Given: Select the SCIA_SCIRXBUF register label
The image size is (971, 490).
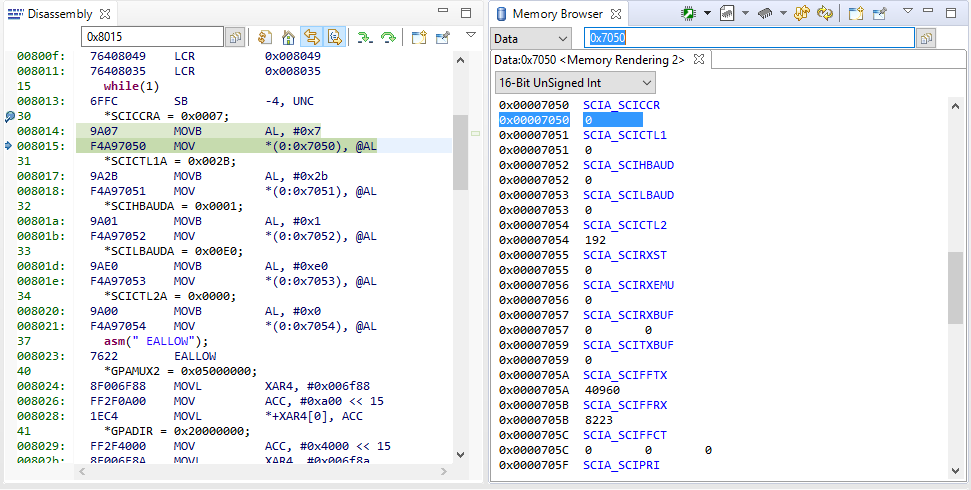Looking at the screenshot, I should tap(629, 315).
